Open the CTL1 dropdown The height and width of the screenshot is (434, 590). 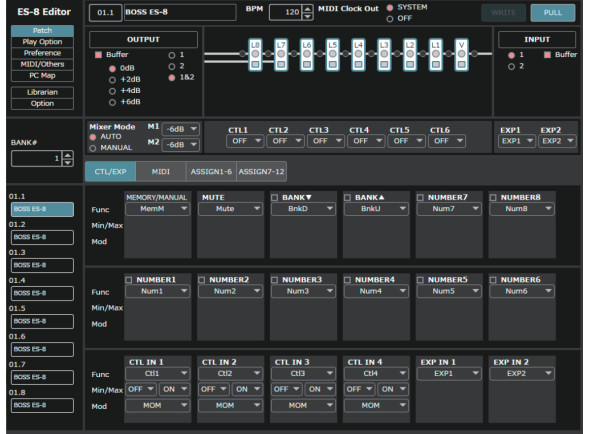(x=245, y=141)
